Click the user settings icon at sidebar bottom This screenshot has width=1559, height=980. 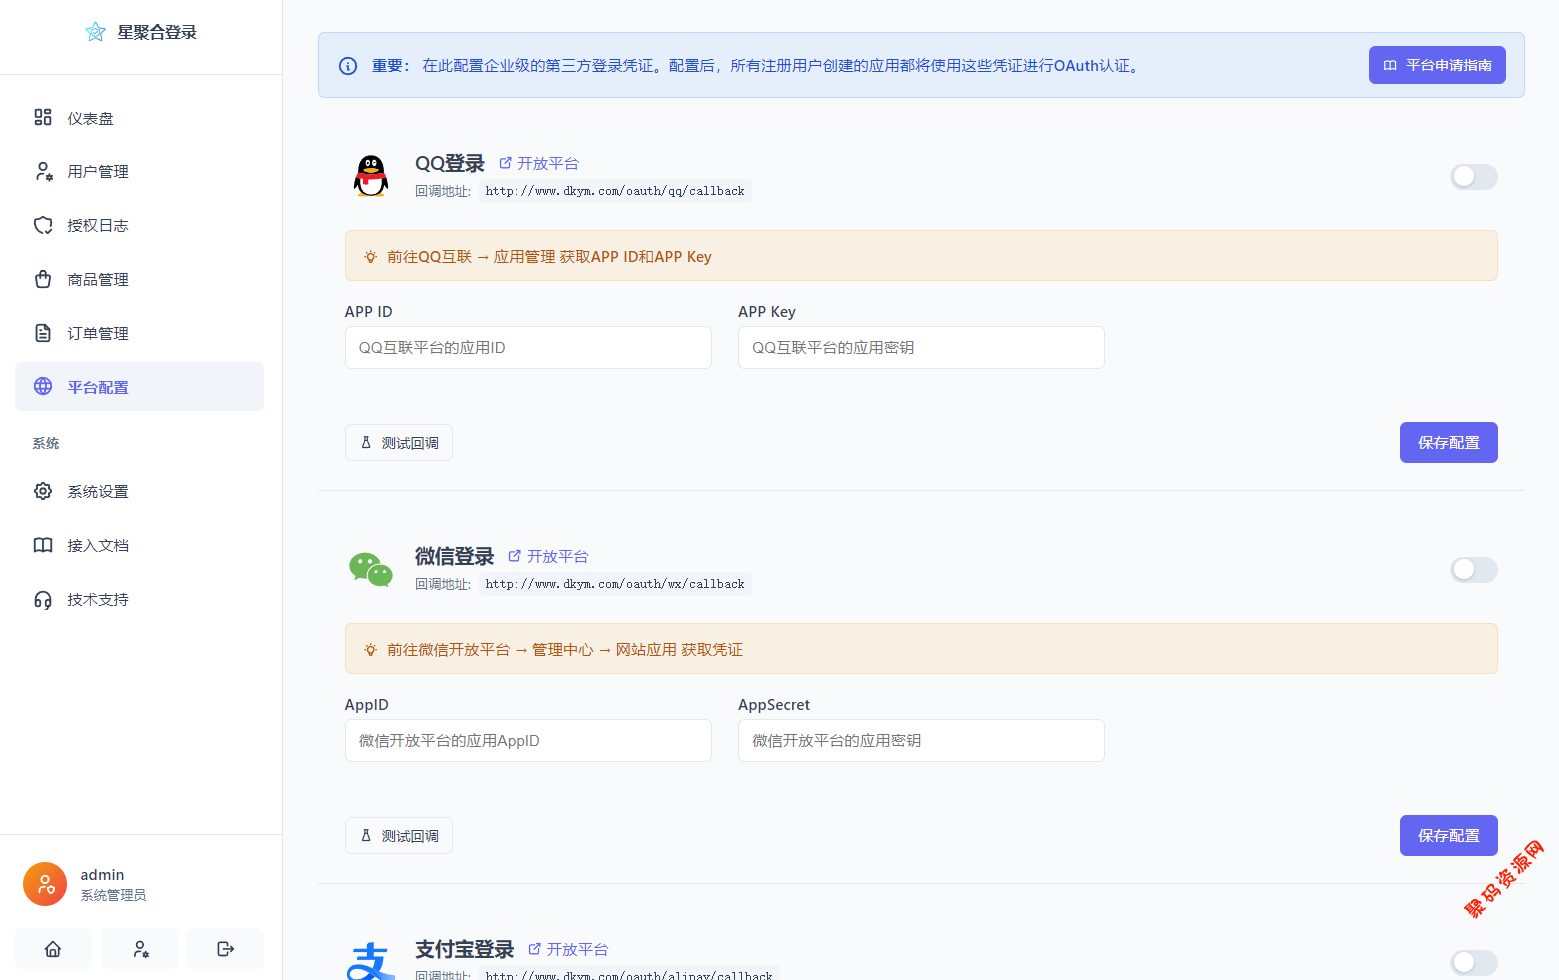(x=140, y=949)
